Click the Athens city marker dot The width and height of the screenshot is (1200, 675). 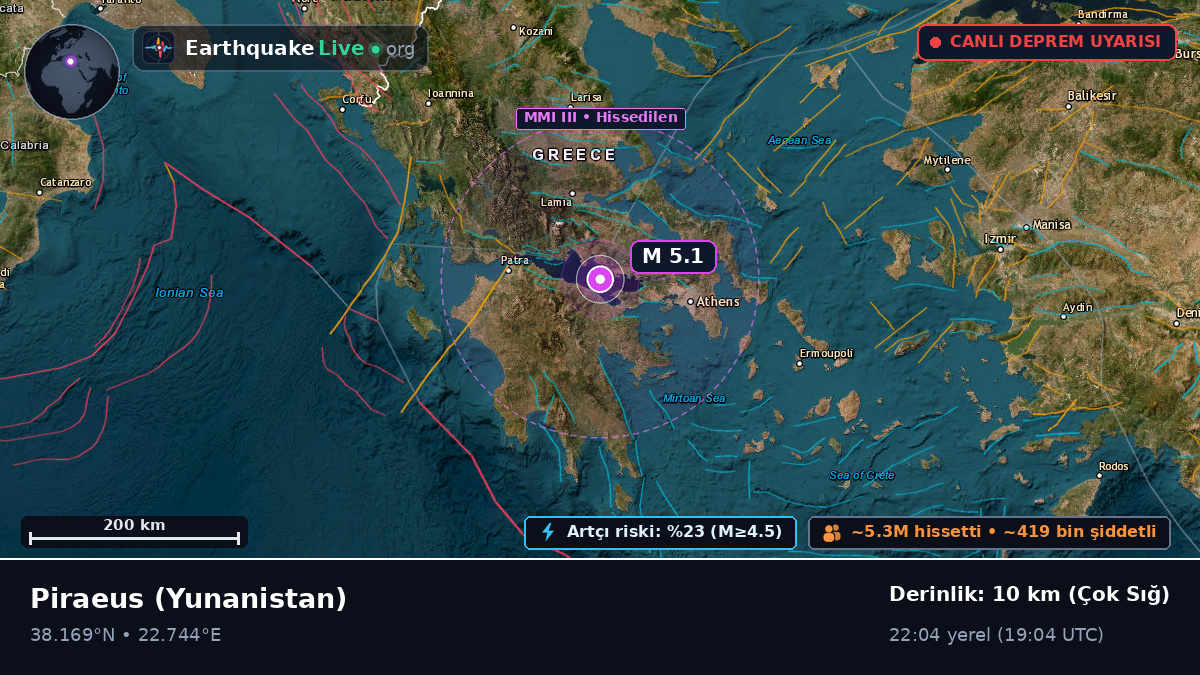point(690,301)
